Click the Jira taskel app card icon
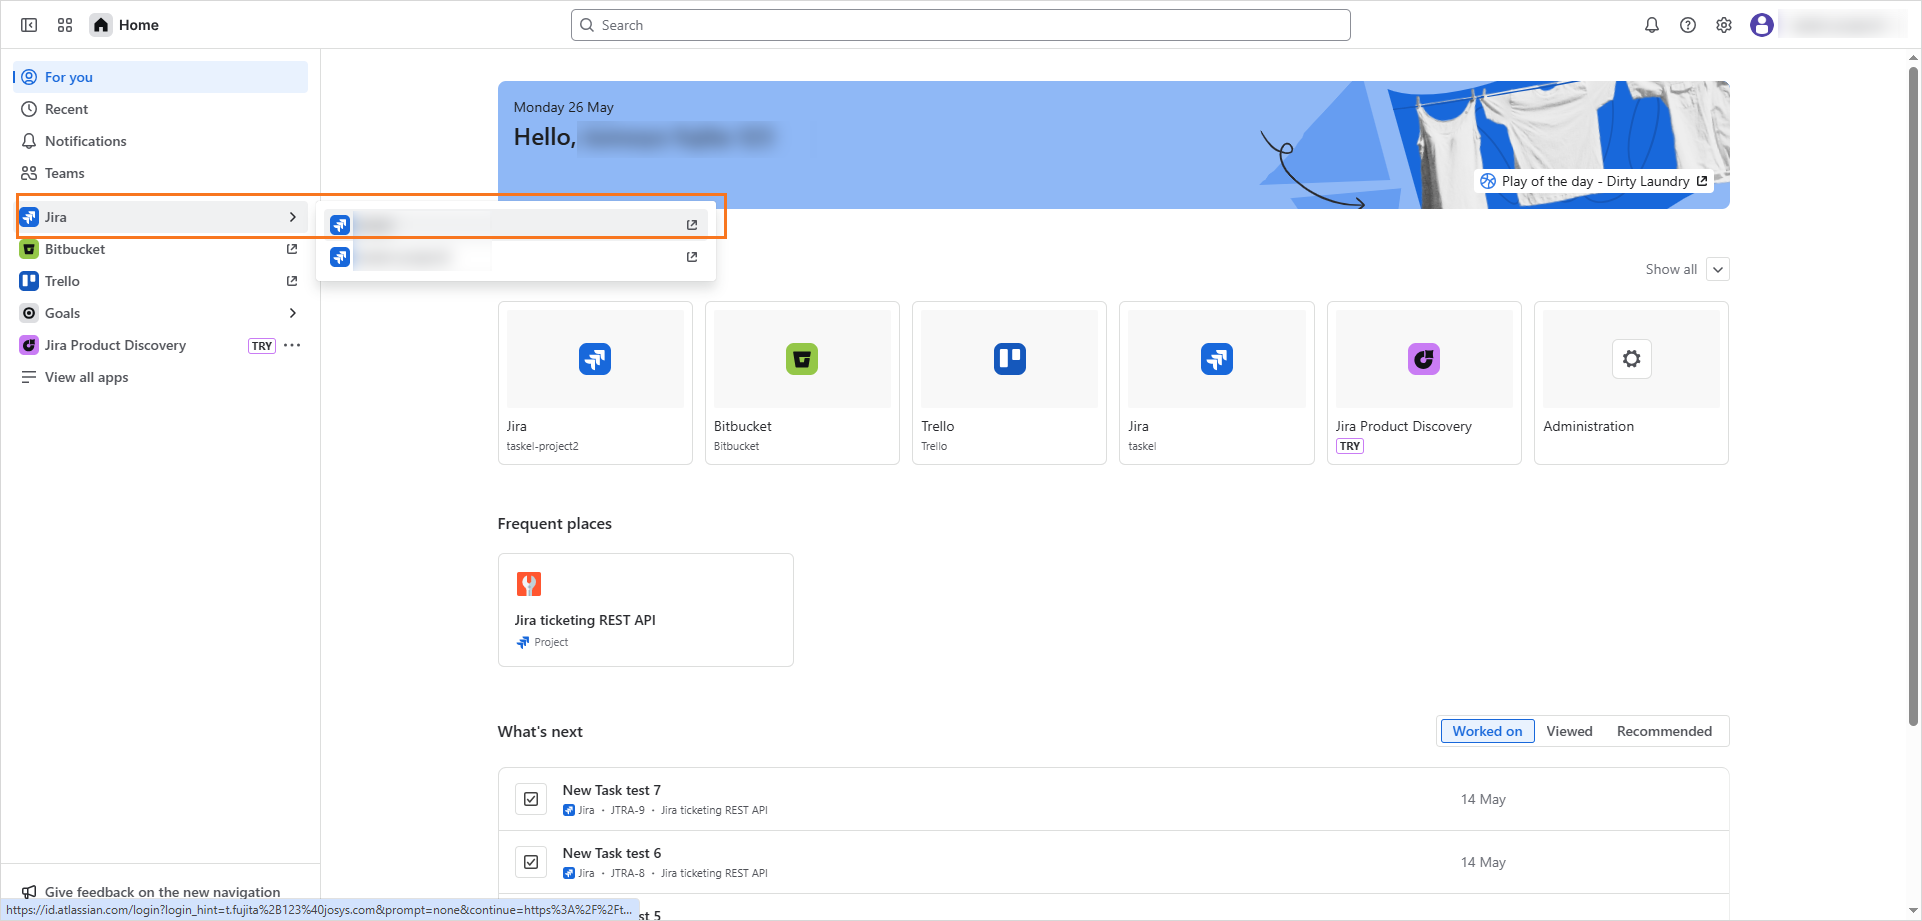This screenshot has width=1922, height=921. (x=1217, y=359)
